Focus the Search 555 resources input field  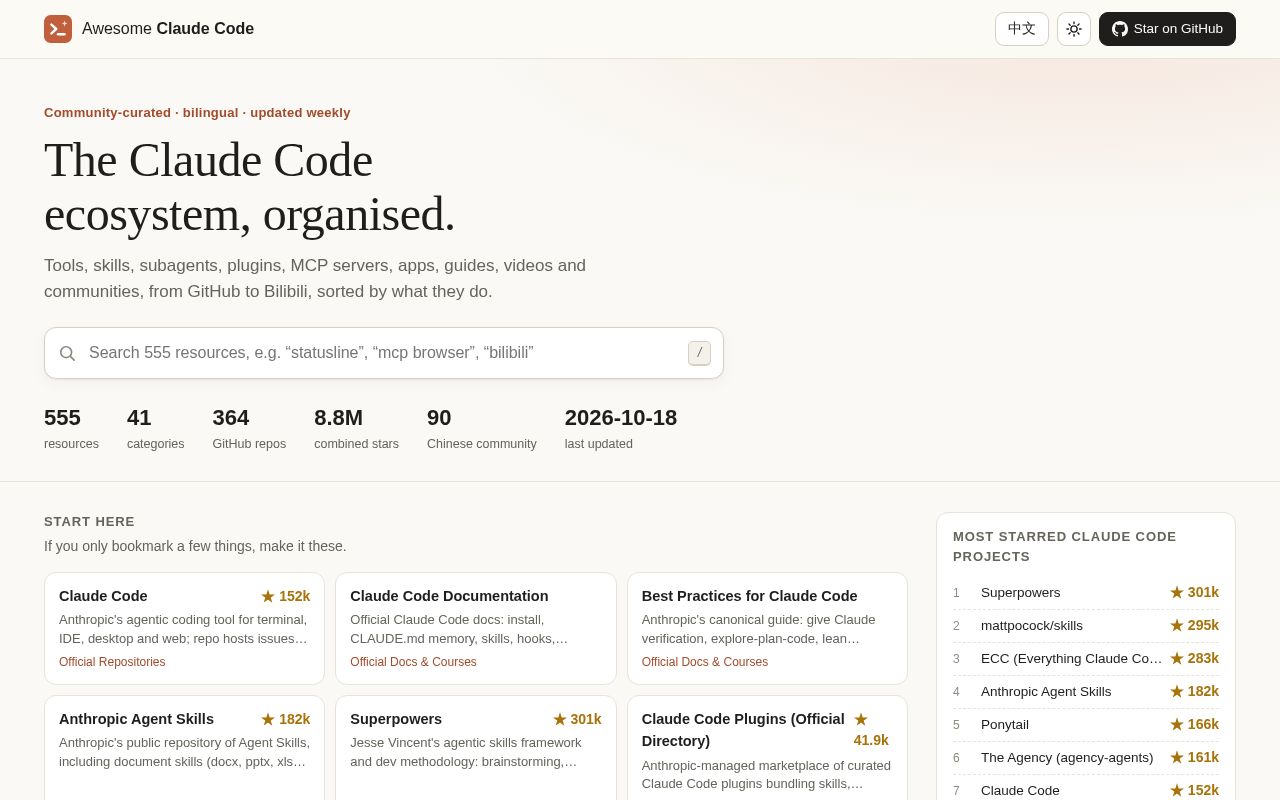(384, 353)
